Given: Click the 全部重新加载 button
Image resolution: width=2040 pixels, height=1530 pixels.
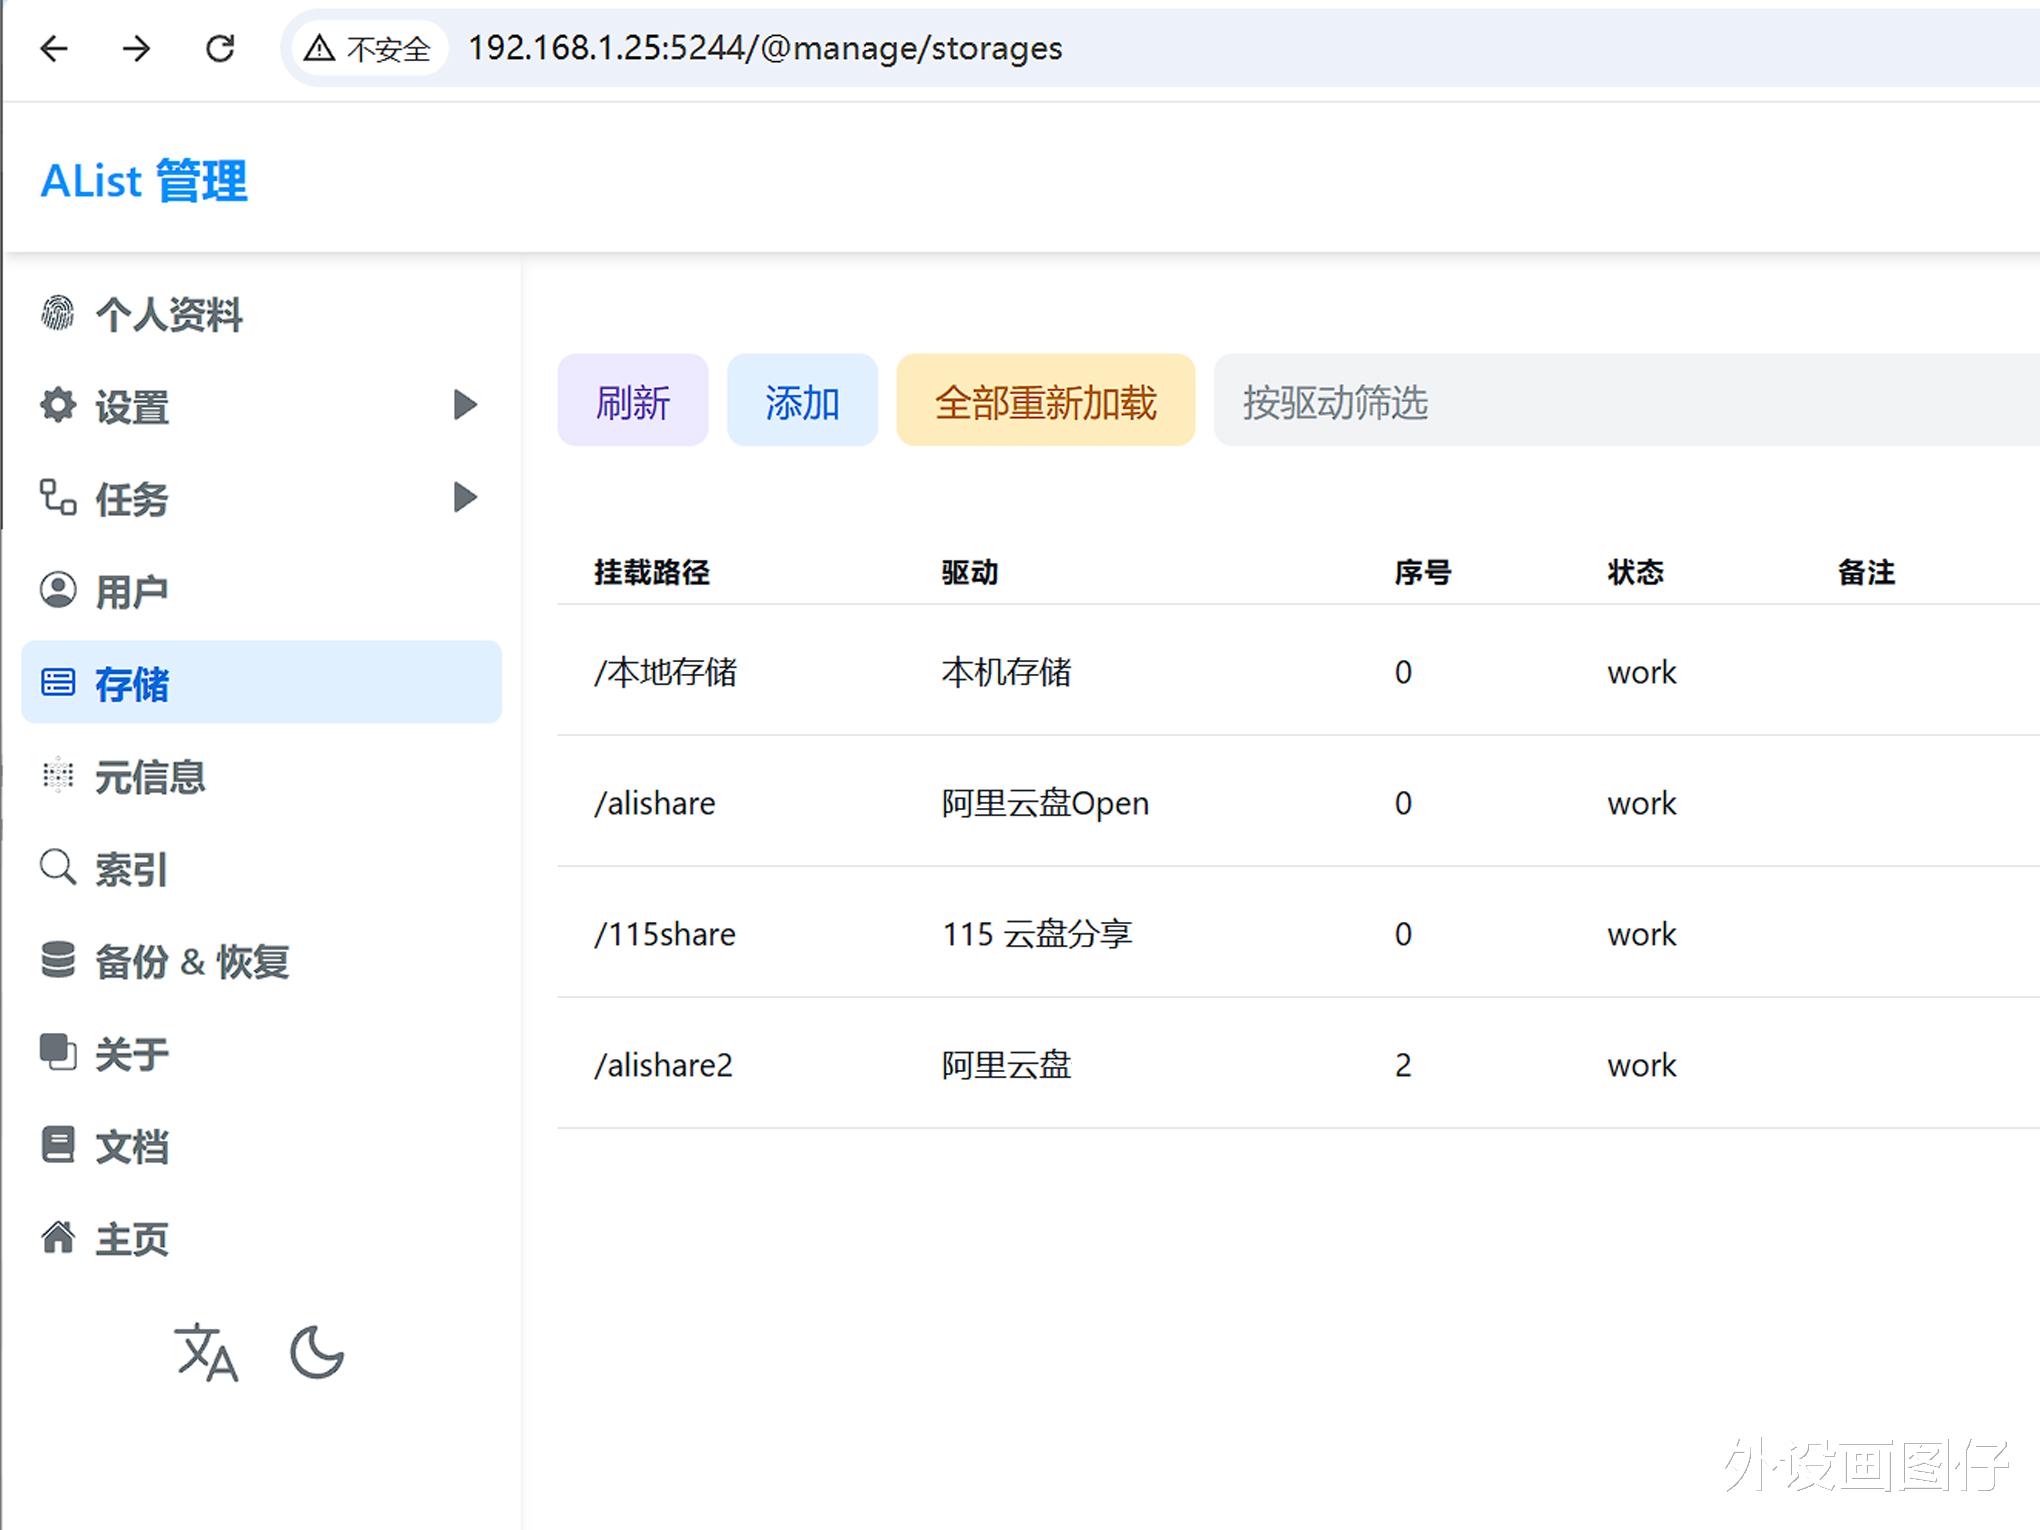Looking at the screenshot, I should coord(1045,401).
